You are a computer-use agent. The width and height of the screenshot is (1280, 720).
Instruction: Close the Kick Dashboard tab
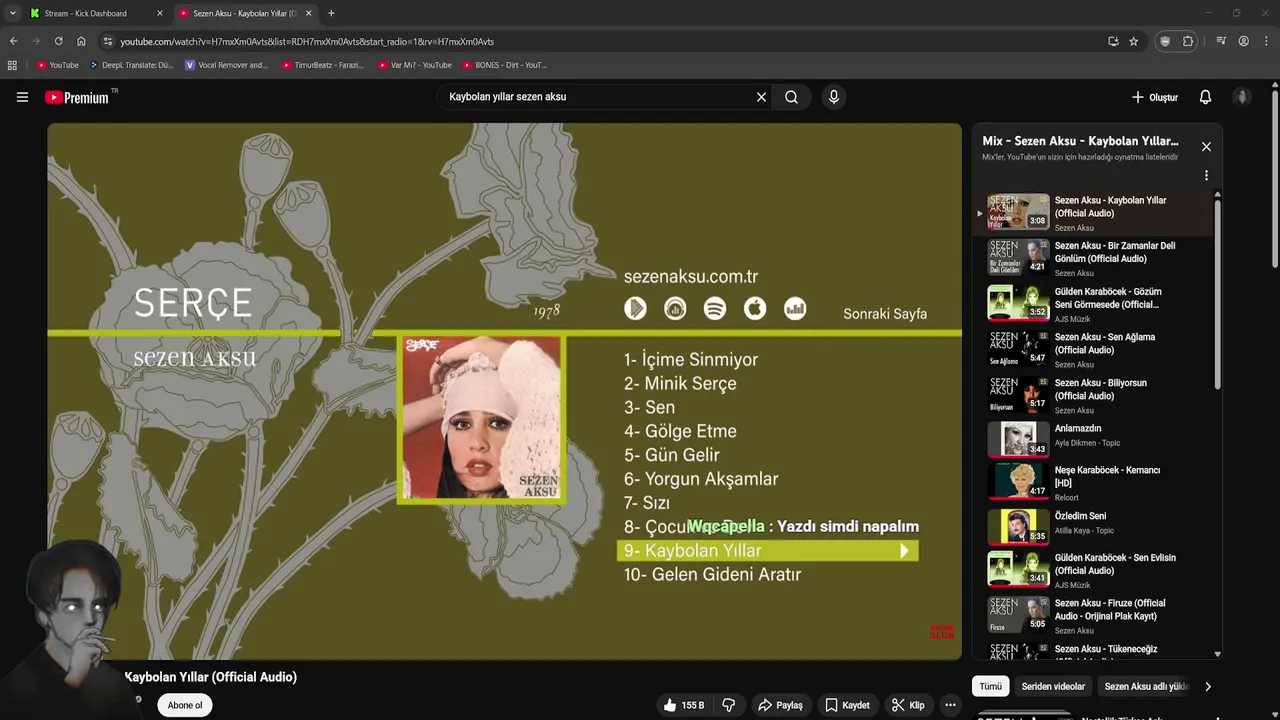tap(159, 13)
